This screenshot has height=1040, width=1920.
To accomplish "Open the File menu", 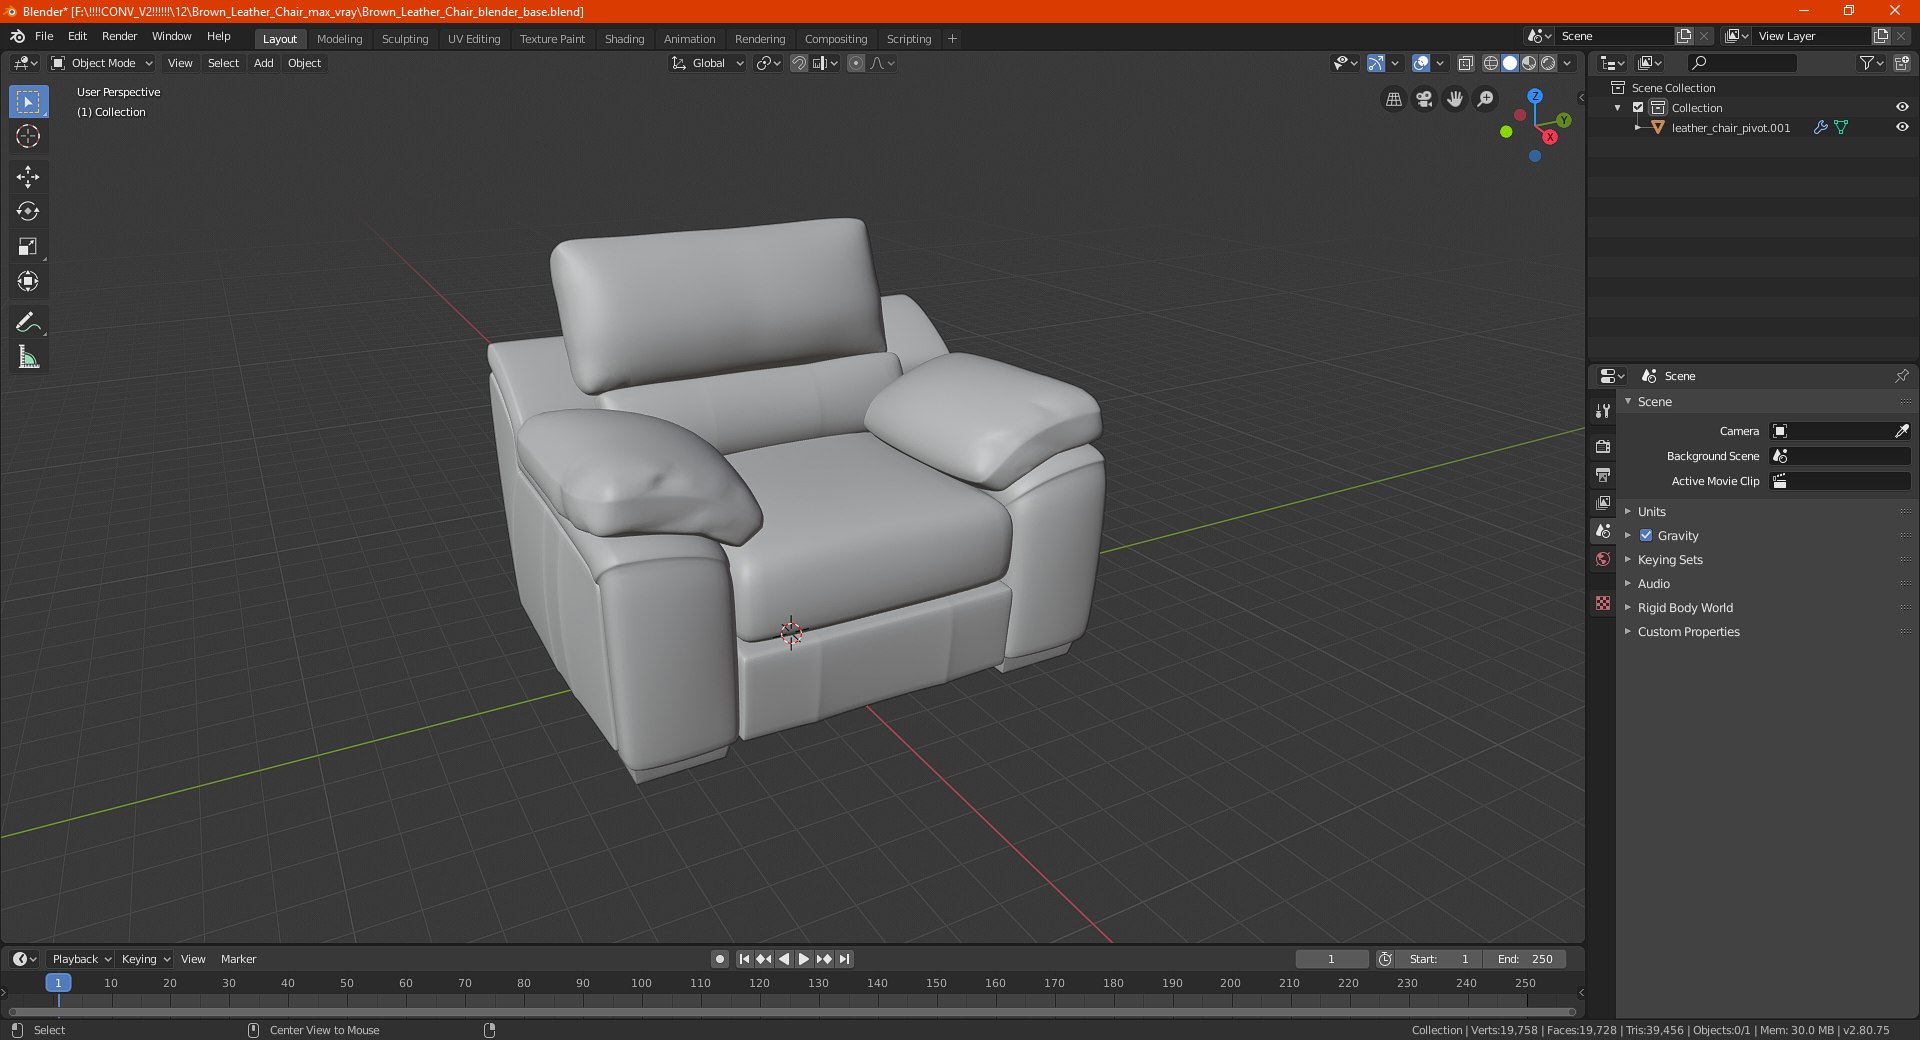I will pos(44,36).
